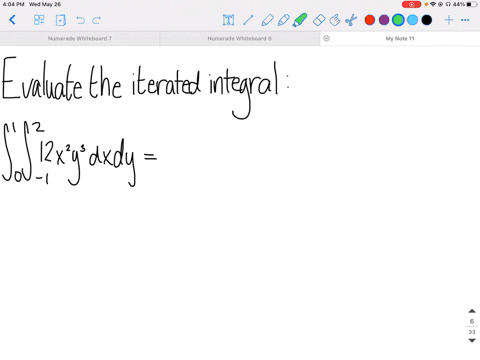The height and width of the screenshot is (360, 480).
Task: Select the pen tool
Action: [267, 20]
